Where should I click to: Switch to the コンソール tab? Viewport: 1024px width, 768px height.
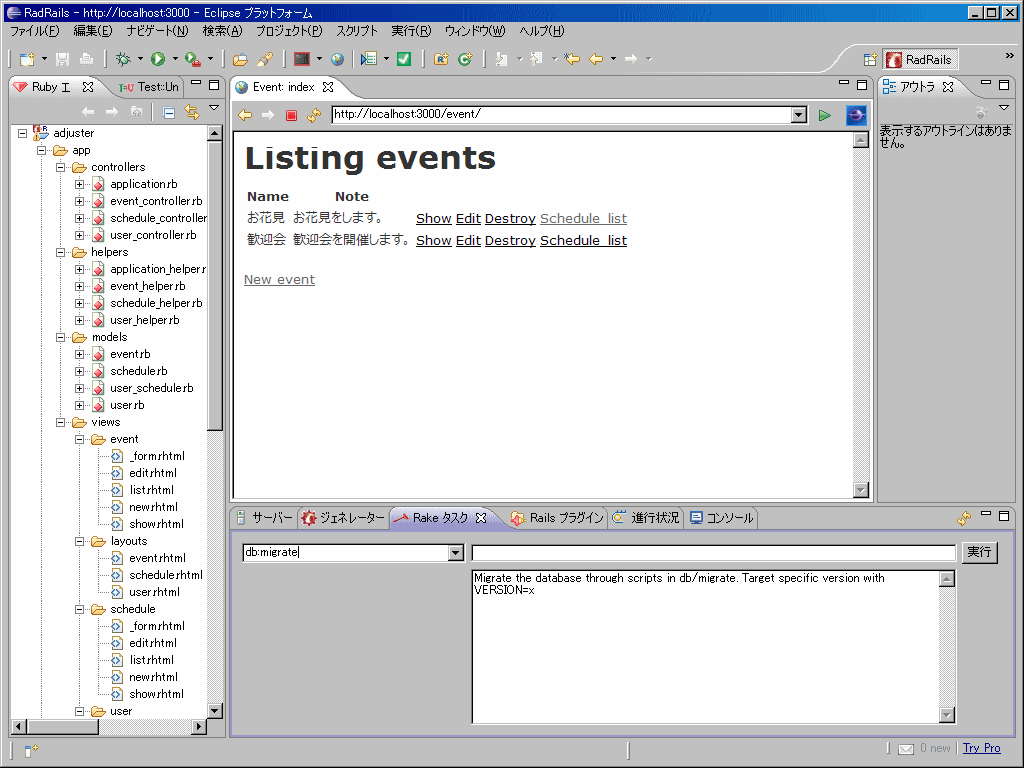(722, 518)
